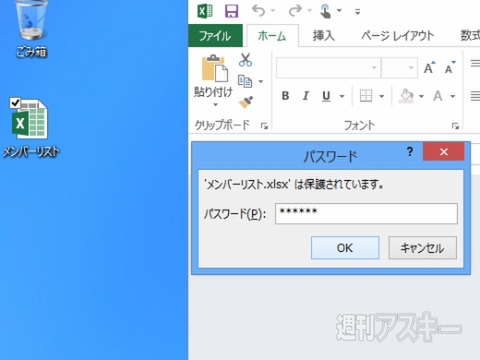Click the help question mark in password dialog
Viewport: 480px width, 360px height.
pos(410,152)
